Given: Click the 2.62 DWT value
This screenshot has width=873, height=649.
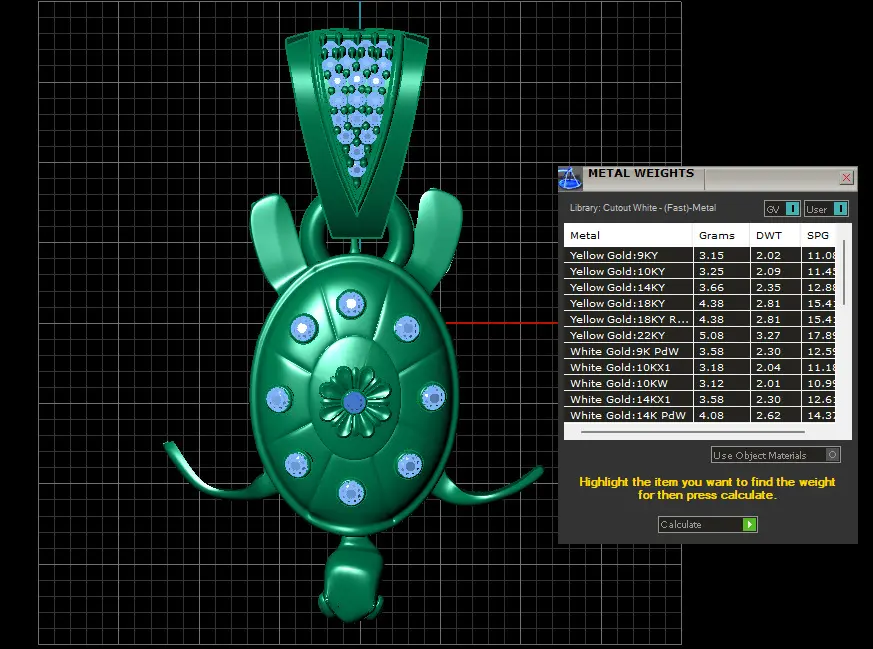Looking at the screenshot, I should point(768,415).
